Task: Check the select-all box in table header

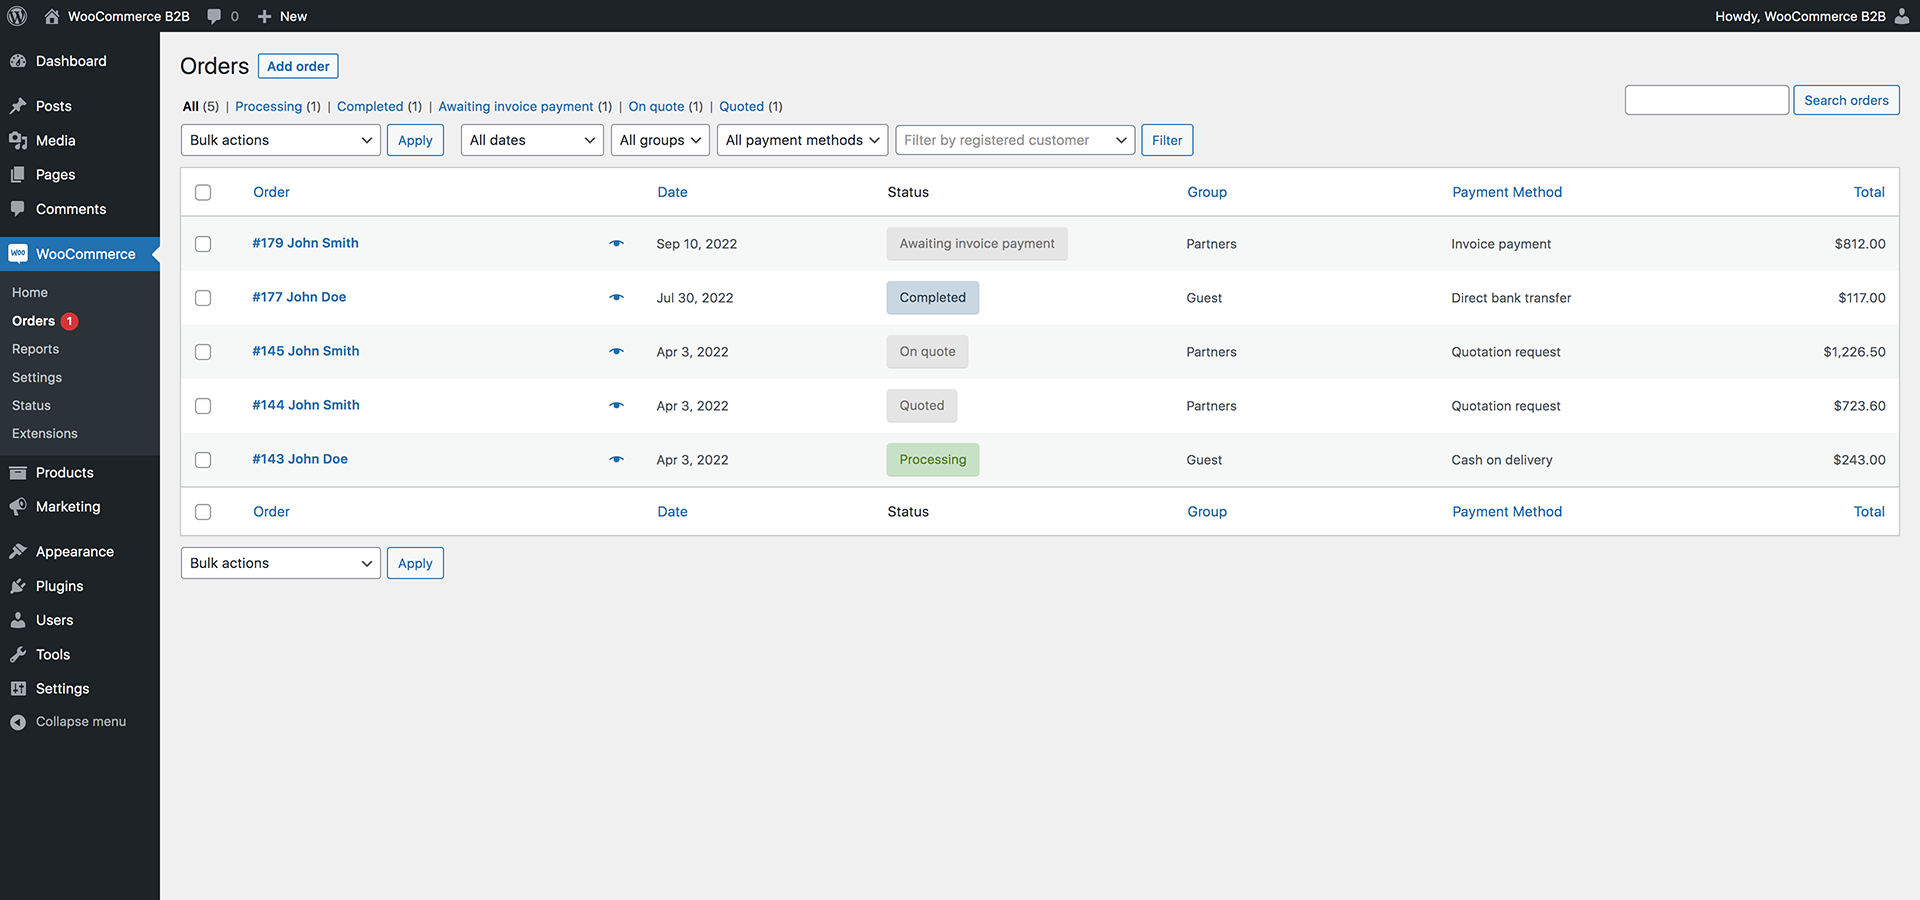Action: [x=203, y=192]
